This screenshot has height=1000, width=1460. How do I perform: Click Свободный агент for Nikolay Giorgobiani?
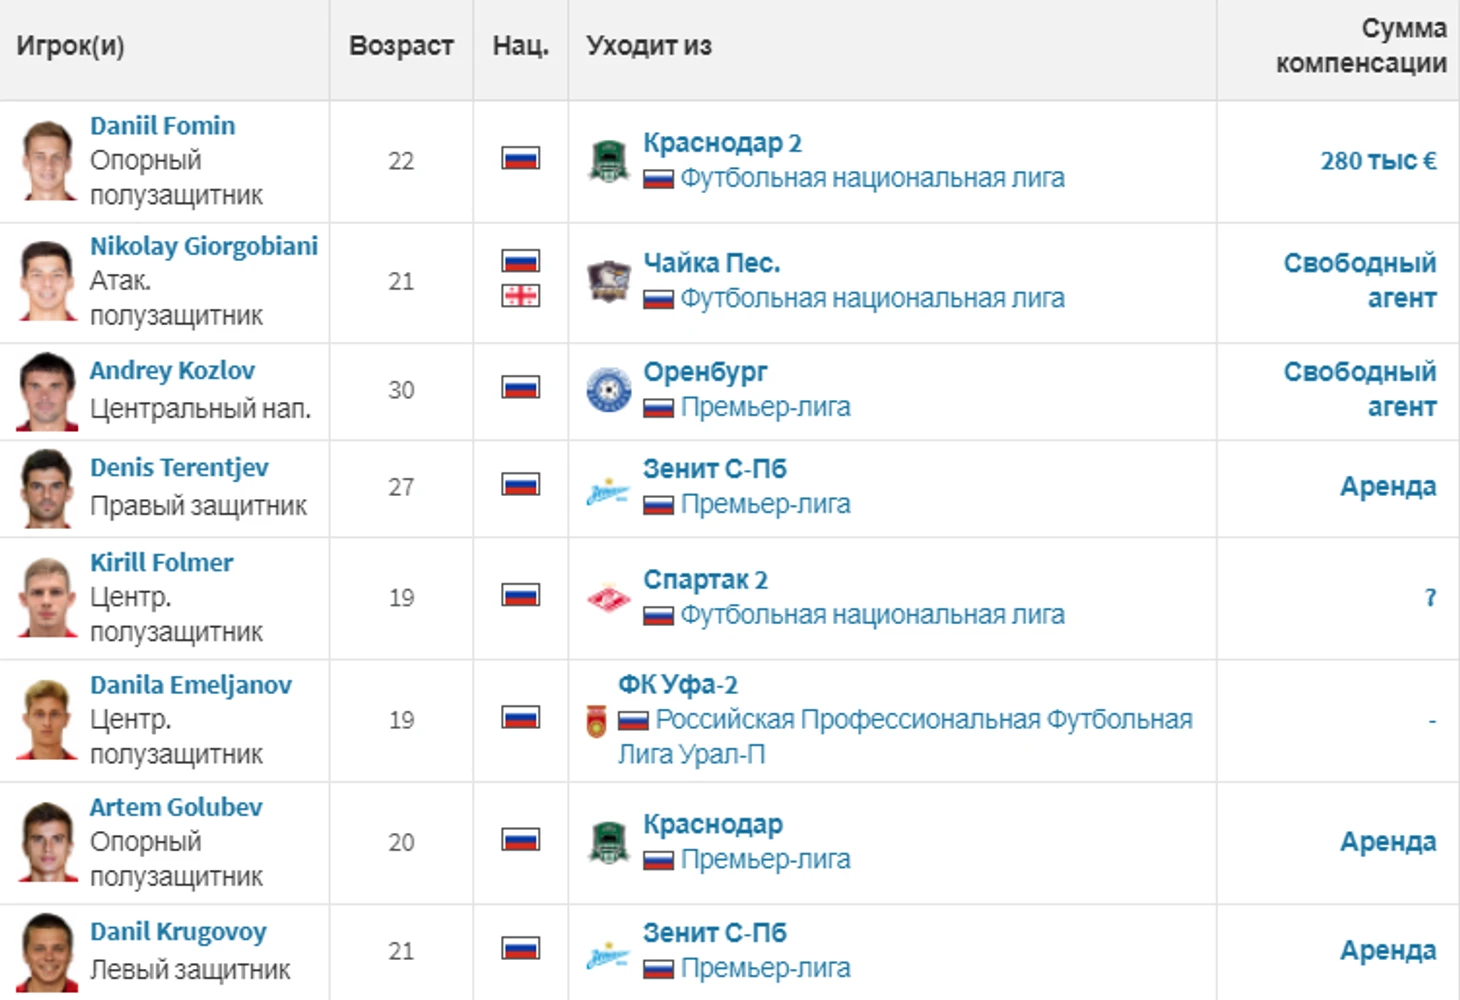click(1360, 281)
